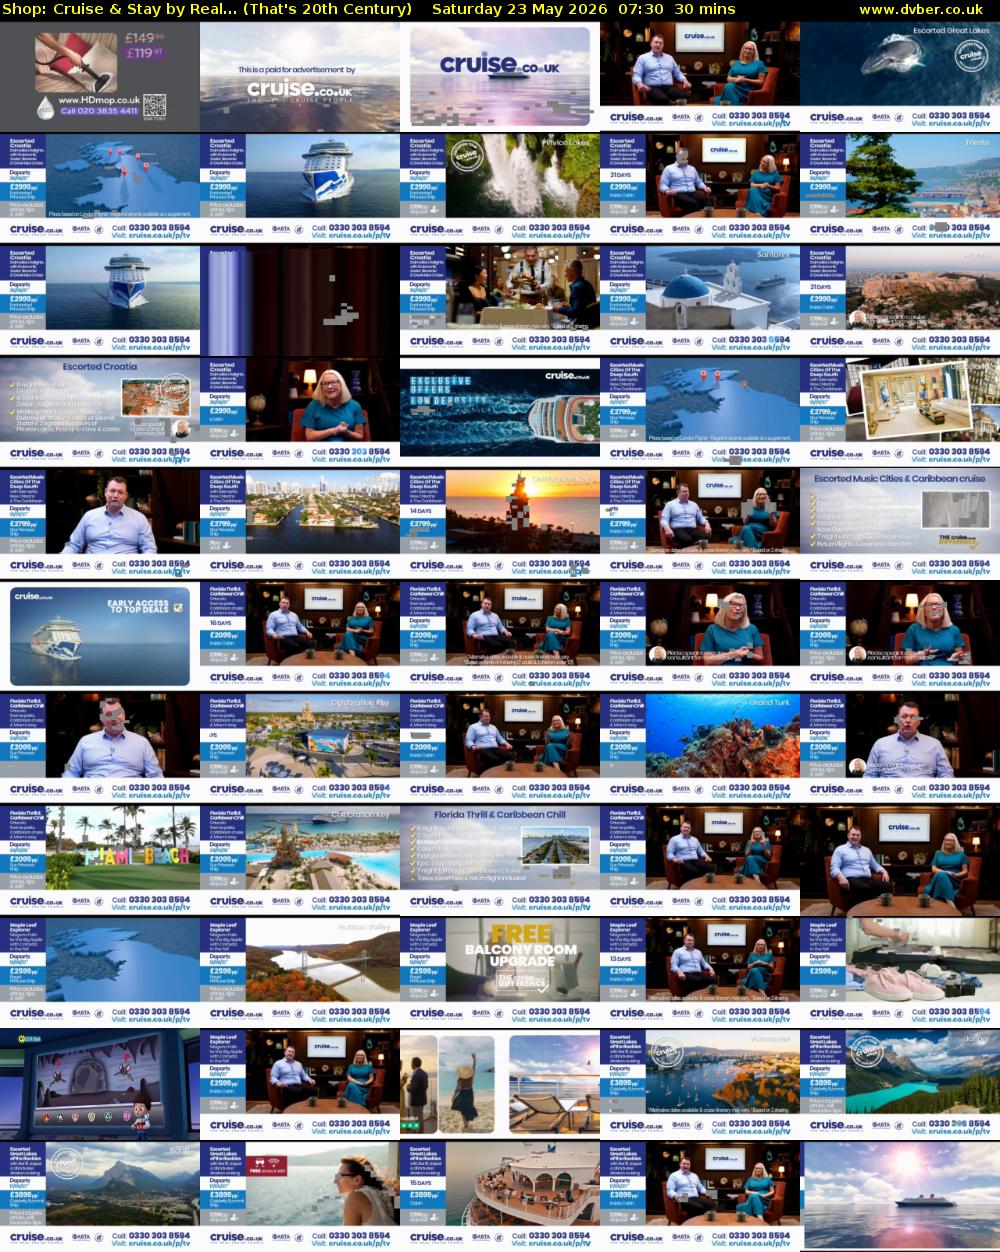1000x1252 pixels.
Task: Open the Grand Turk coral reef thumbnail
Action: (700, 749)
